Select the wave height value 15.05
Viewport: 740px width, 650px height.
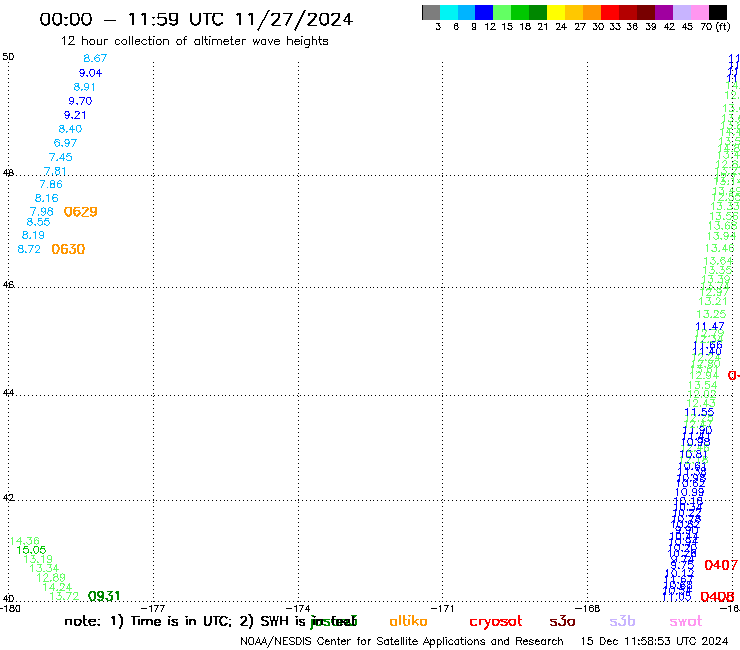coord(31,550)
